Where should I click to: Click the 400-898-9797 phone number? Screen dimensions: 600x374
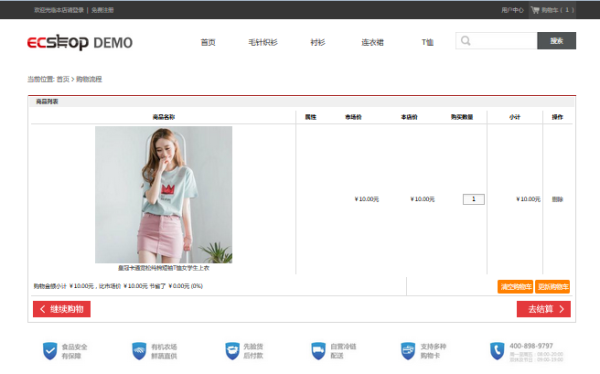[531, 346]
